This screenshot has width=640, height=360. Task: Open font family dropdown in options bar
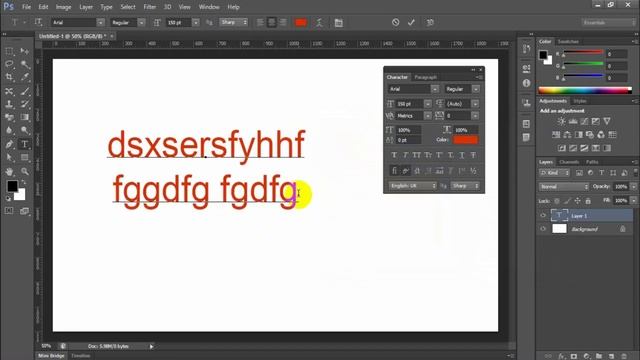100,22
